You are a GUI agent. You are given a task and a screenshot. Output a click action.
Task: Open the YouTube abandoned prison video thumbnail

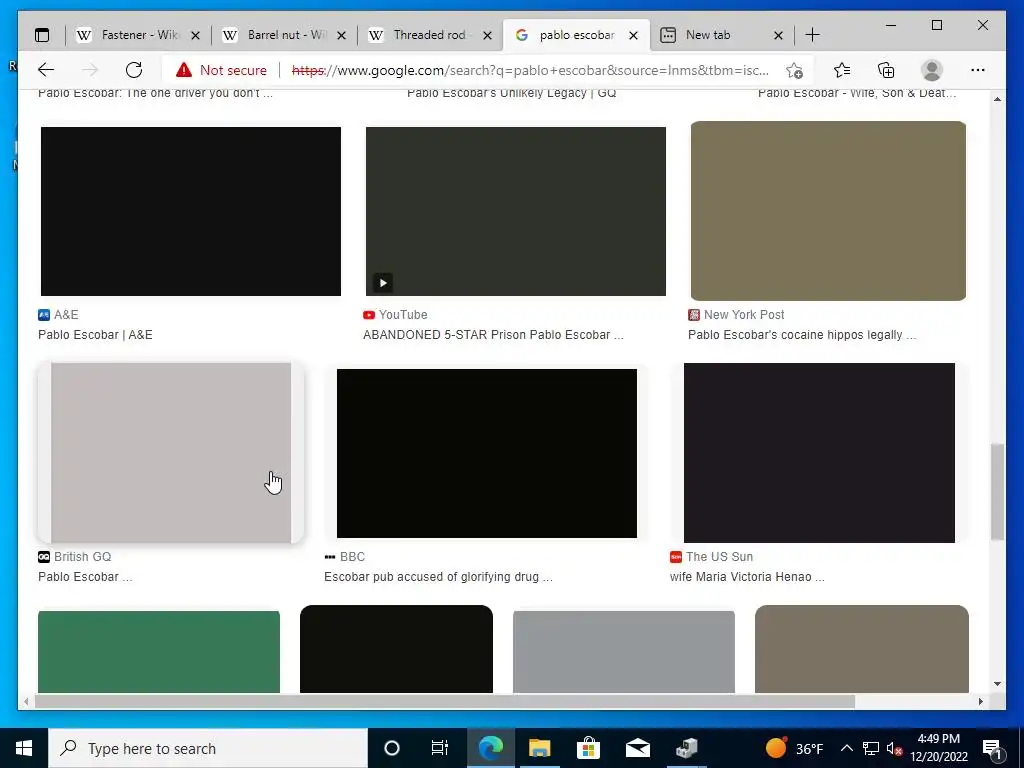pos(516,212)
